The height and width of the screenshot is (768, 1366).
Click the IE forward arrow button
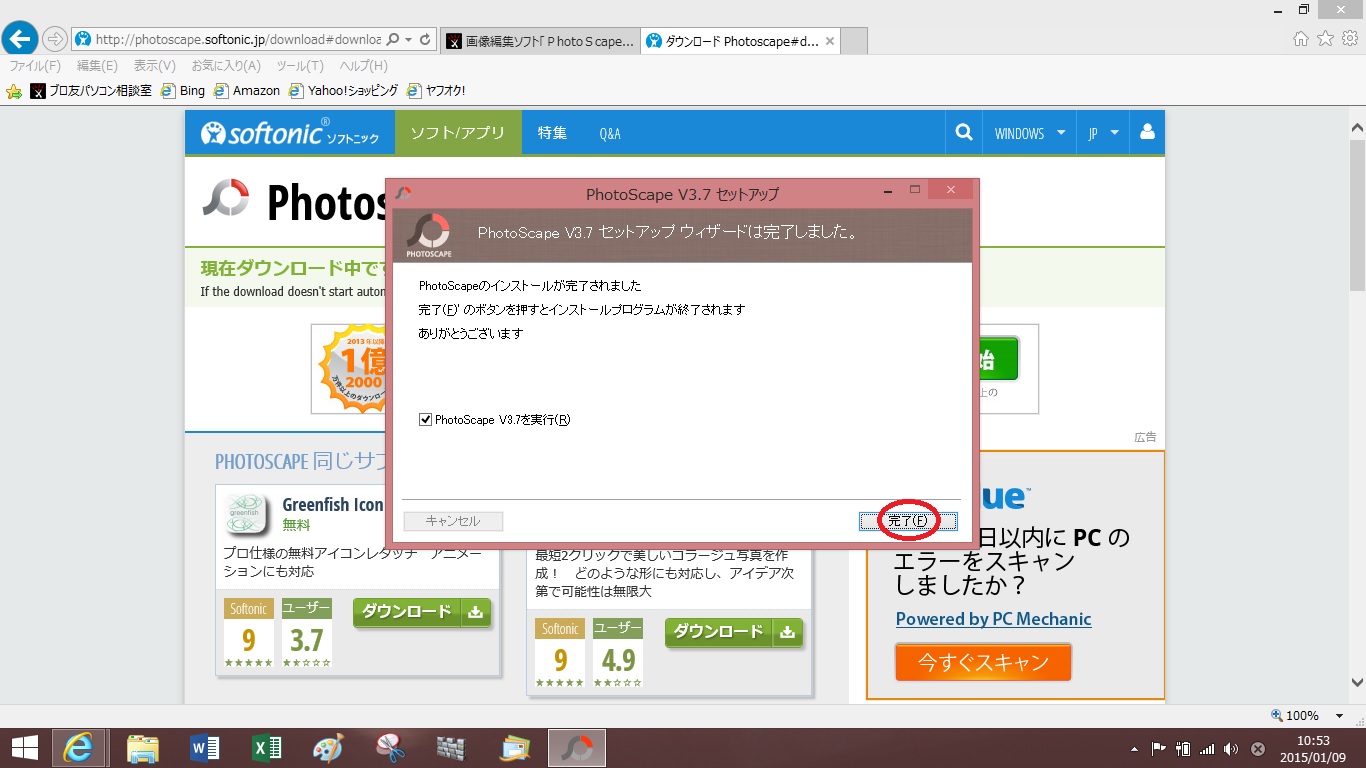54,39
